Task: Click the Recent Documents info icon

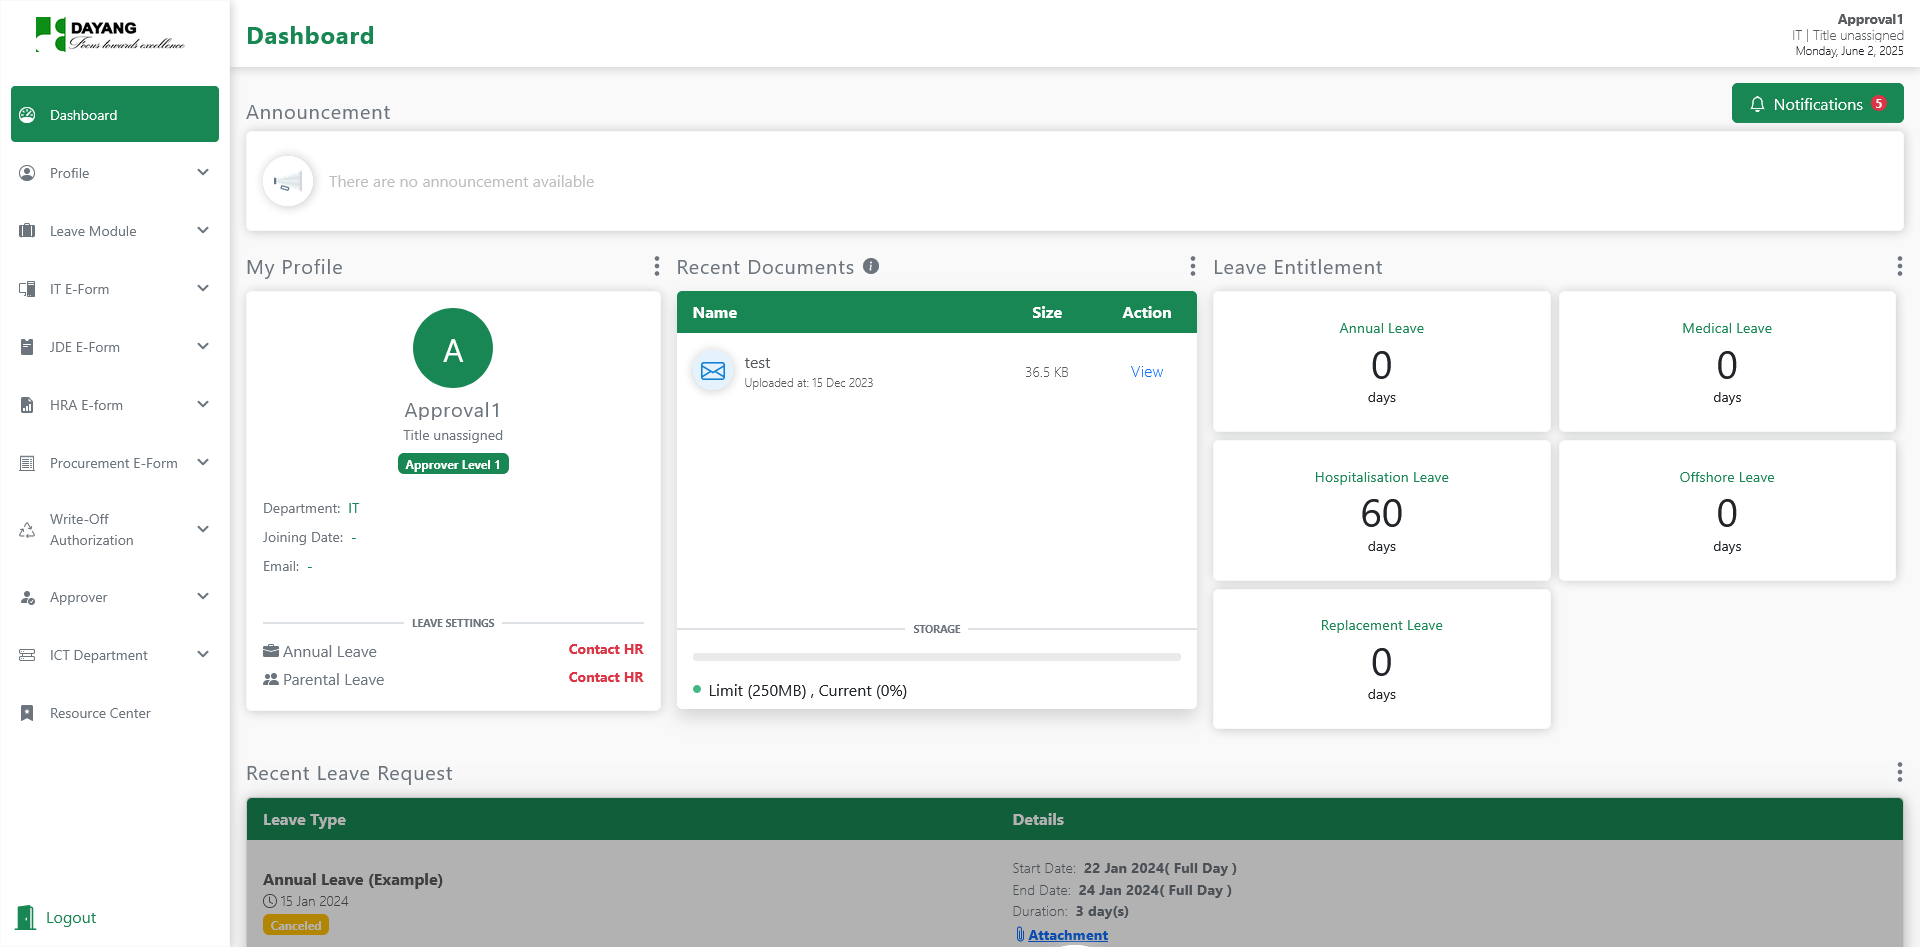Action: pos(871,266)
